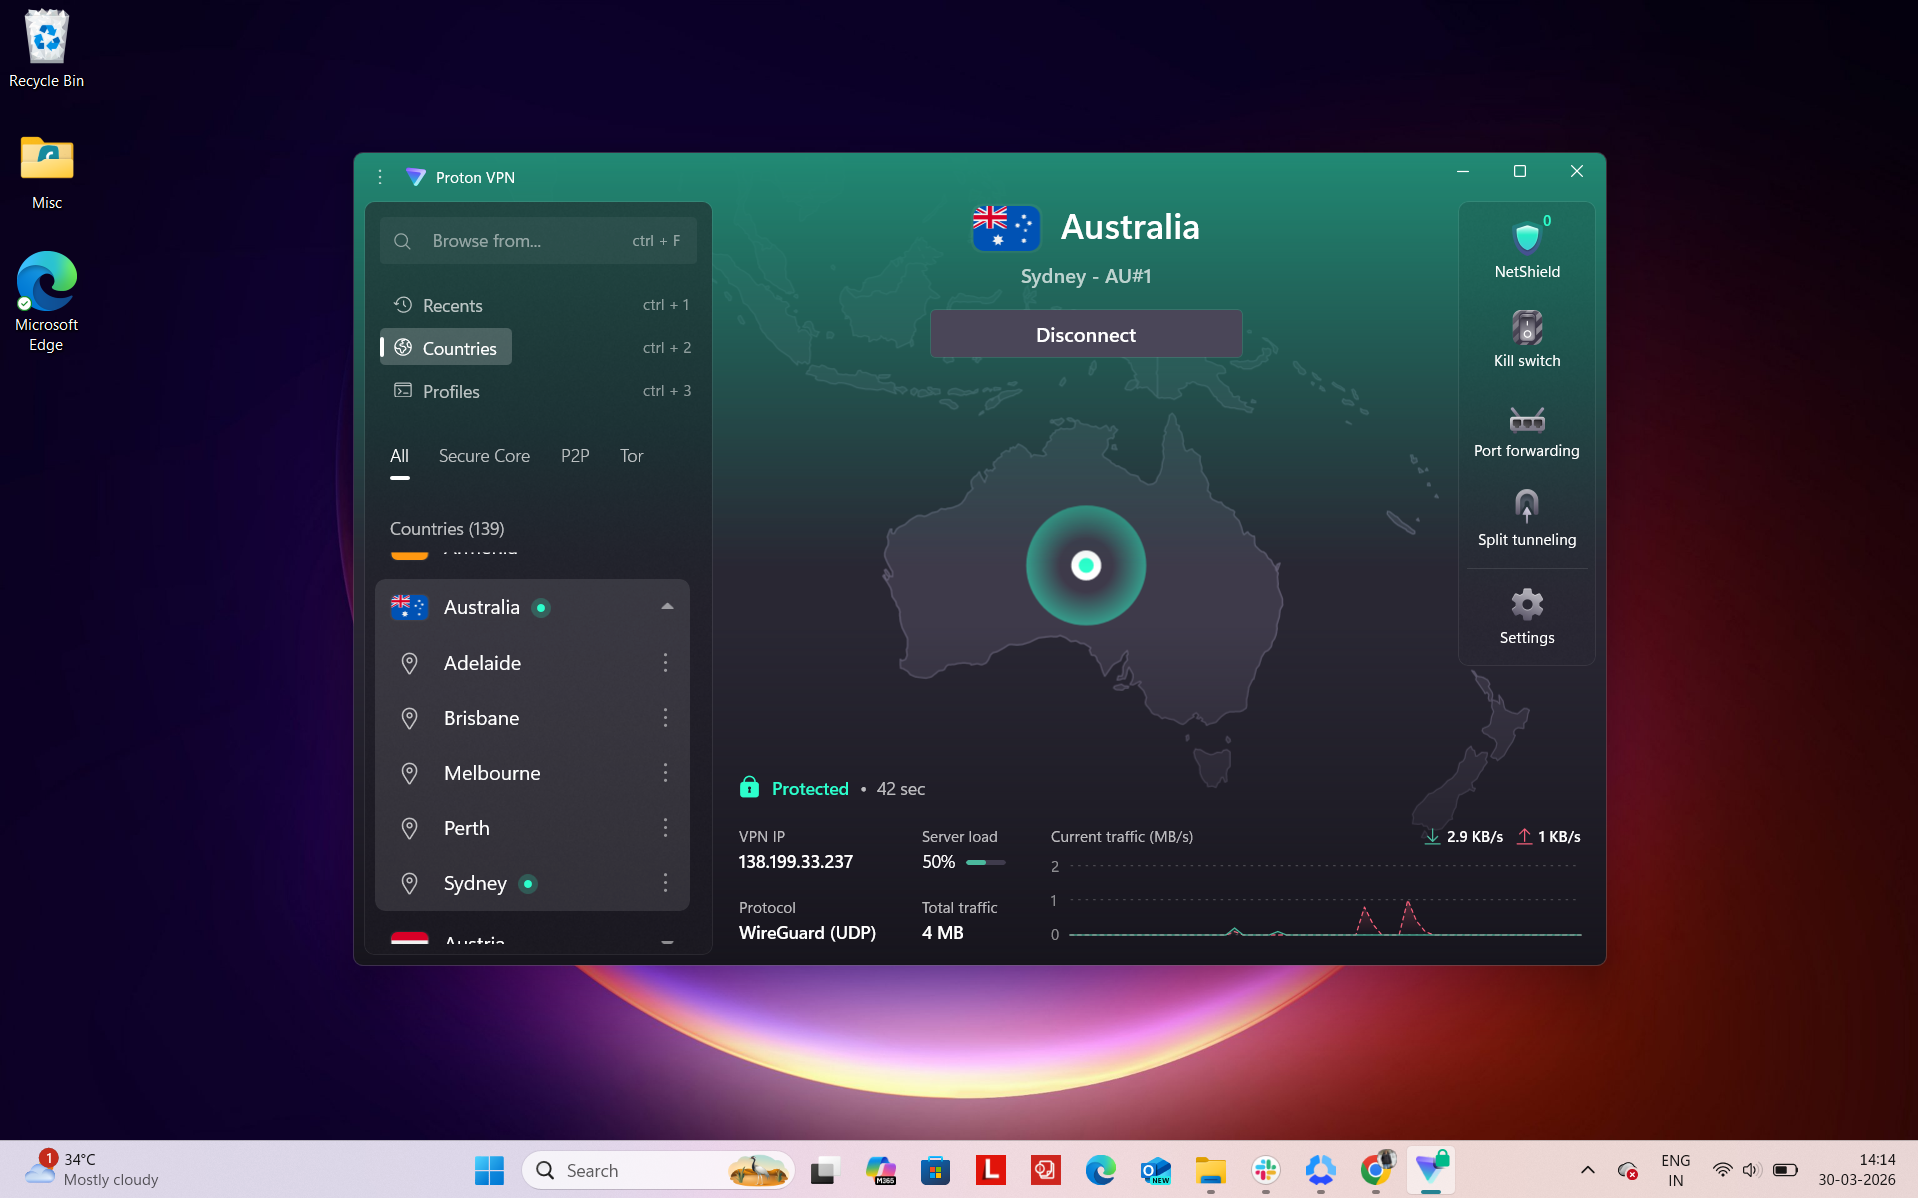The width and height of the screenshot is (1918, 1198).
Task: Click the green Protected padlock icon
Action: tap(749, 788)
